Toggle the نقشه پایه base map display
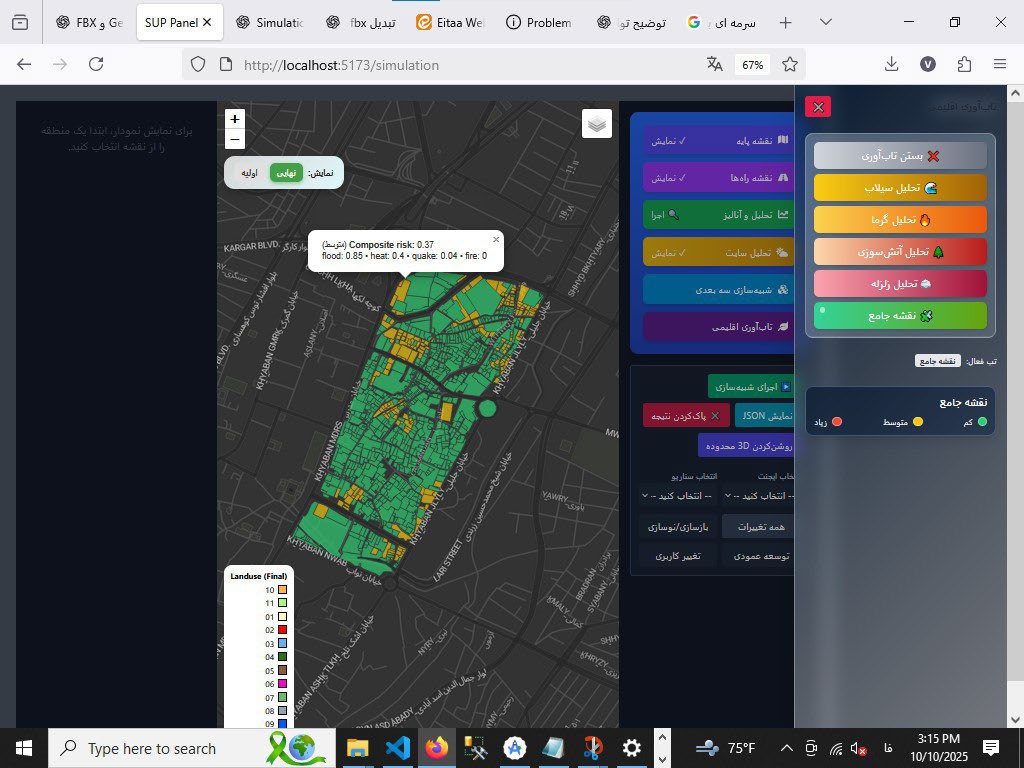This screenshot has height=768, width=1024. tap(718, 140)
